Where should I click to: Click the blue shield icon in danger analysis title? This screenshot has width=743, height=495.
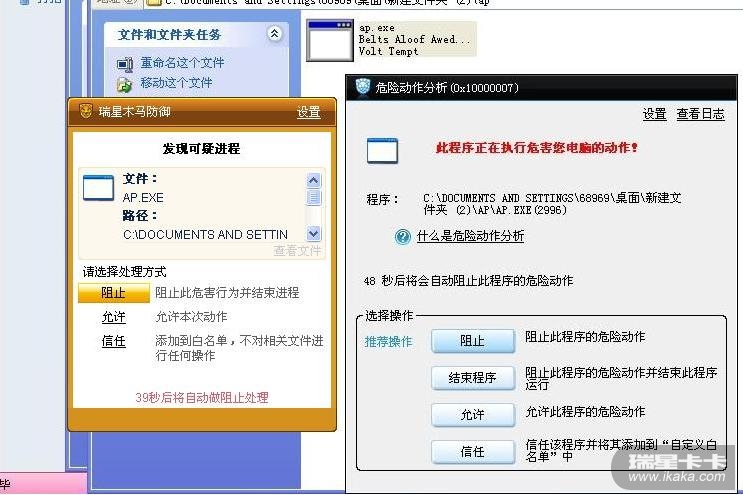(362, 87)
